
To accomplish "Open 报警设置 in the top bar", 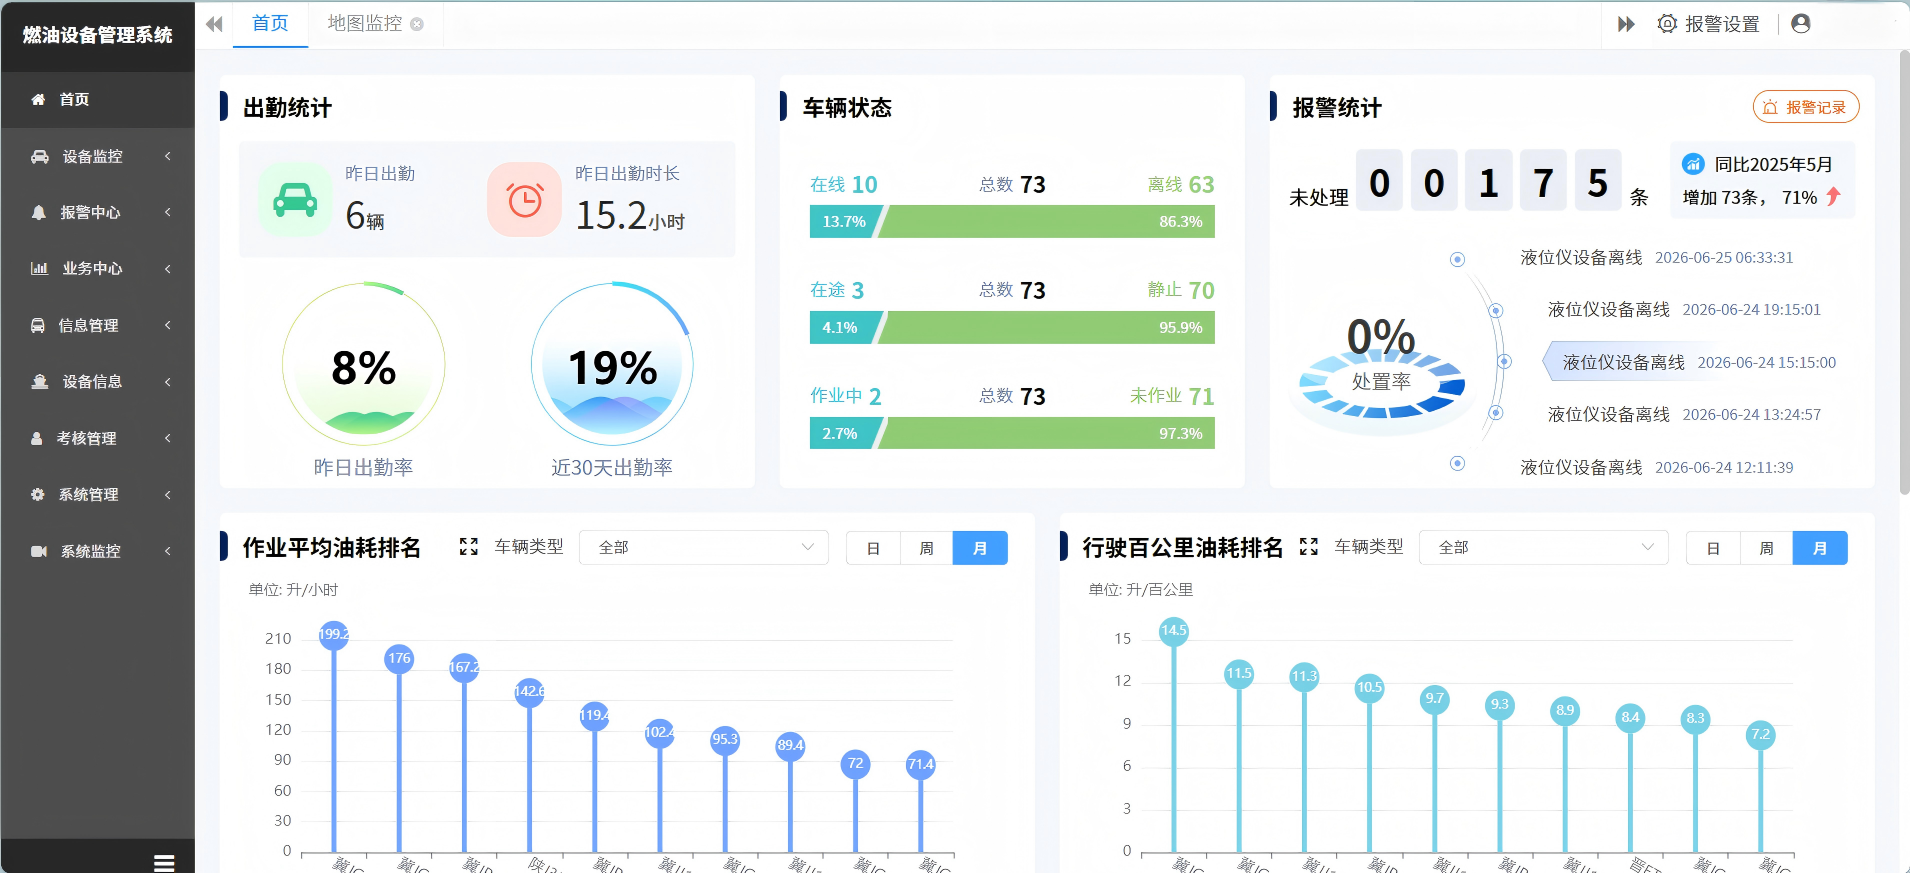I will point(1709,24).
